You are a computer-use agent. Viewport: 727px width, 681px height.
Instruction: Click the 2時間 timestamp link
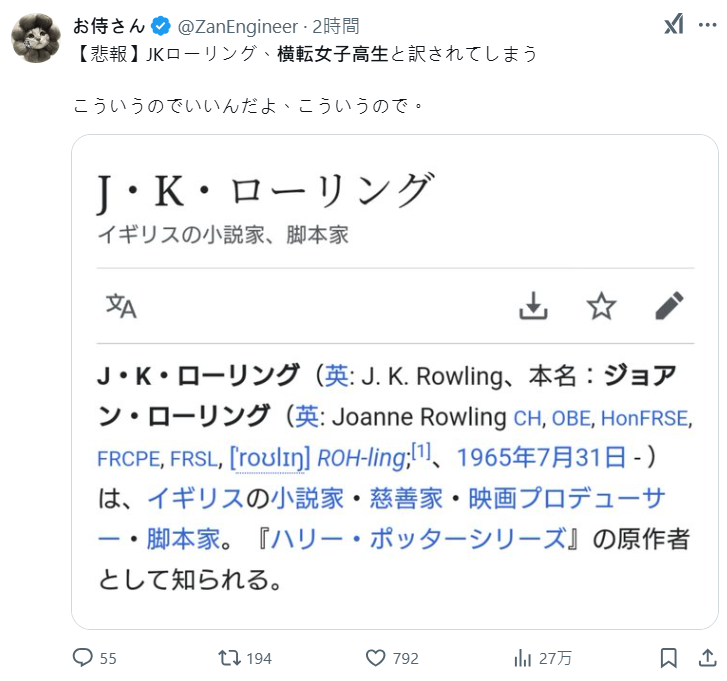[335, 26]
